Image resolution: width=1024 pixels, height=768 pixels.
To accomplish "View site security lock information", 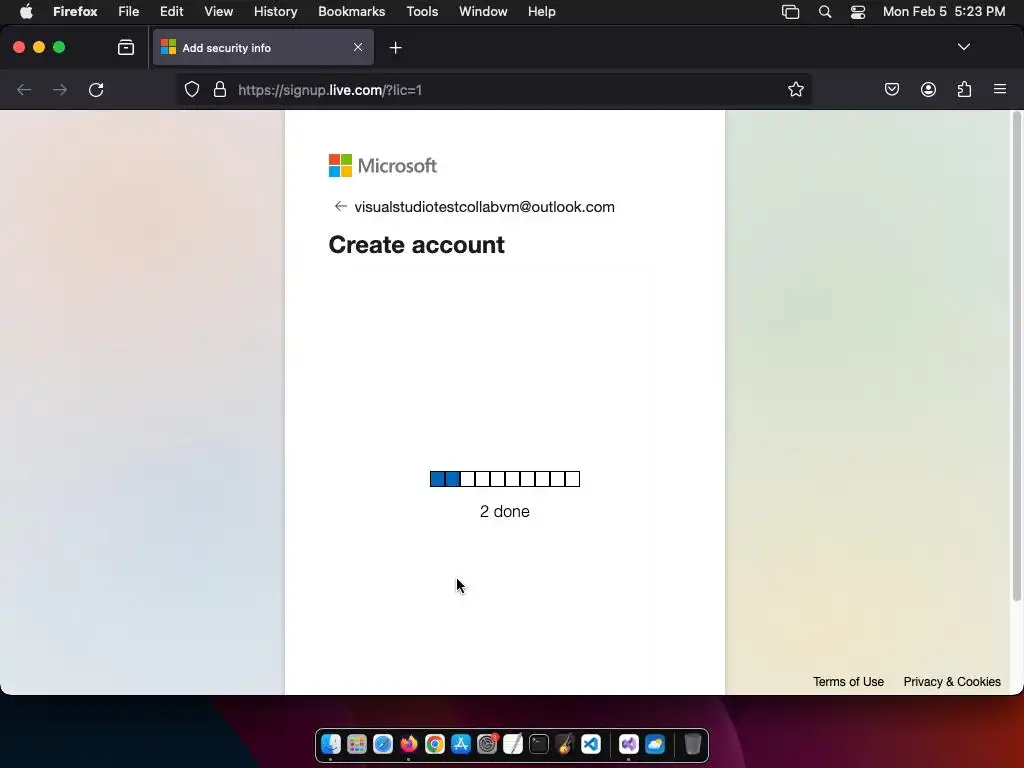I will coord(220,89).
